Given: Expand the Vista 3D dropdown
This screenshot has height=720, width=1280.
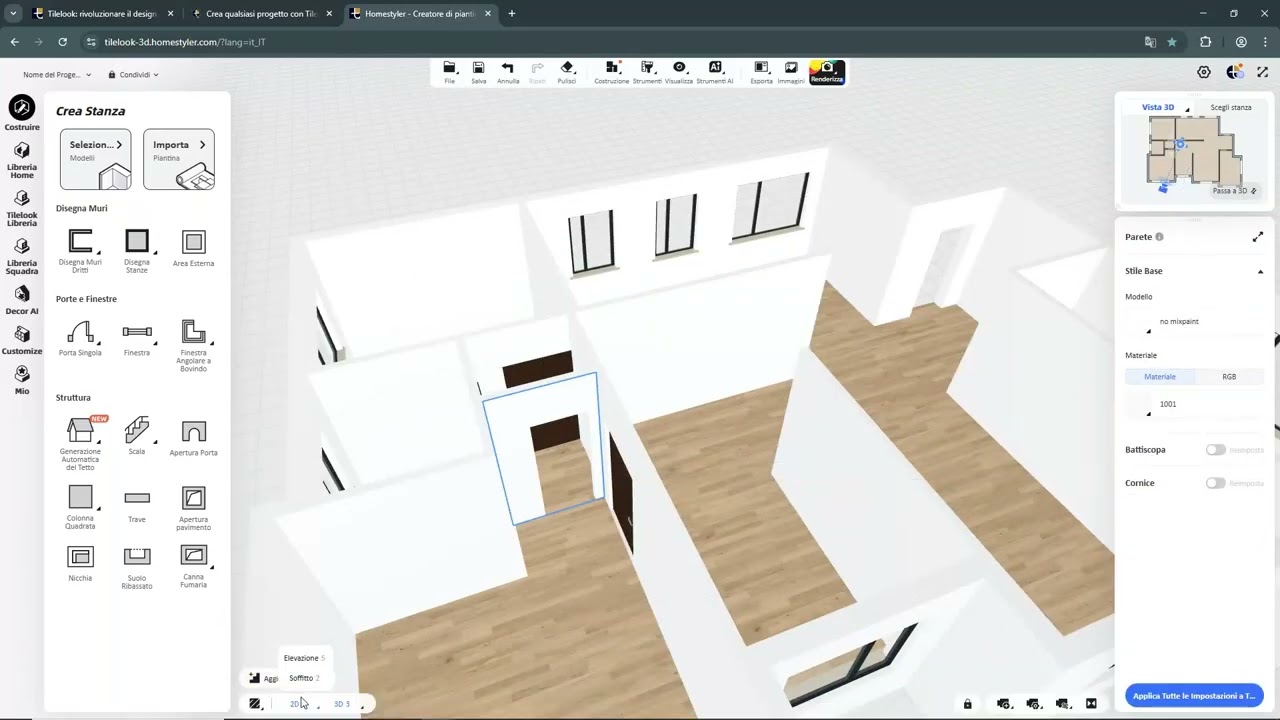Looking at the screenshot, I should coord(1187,108).
